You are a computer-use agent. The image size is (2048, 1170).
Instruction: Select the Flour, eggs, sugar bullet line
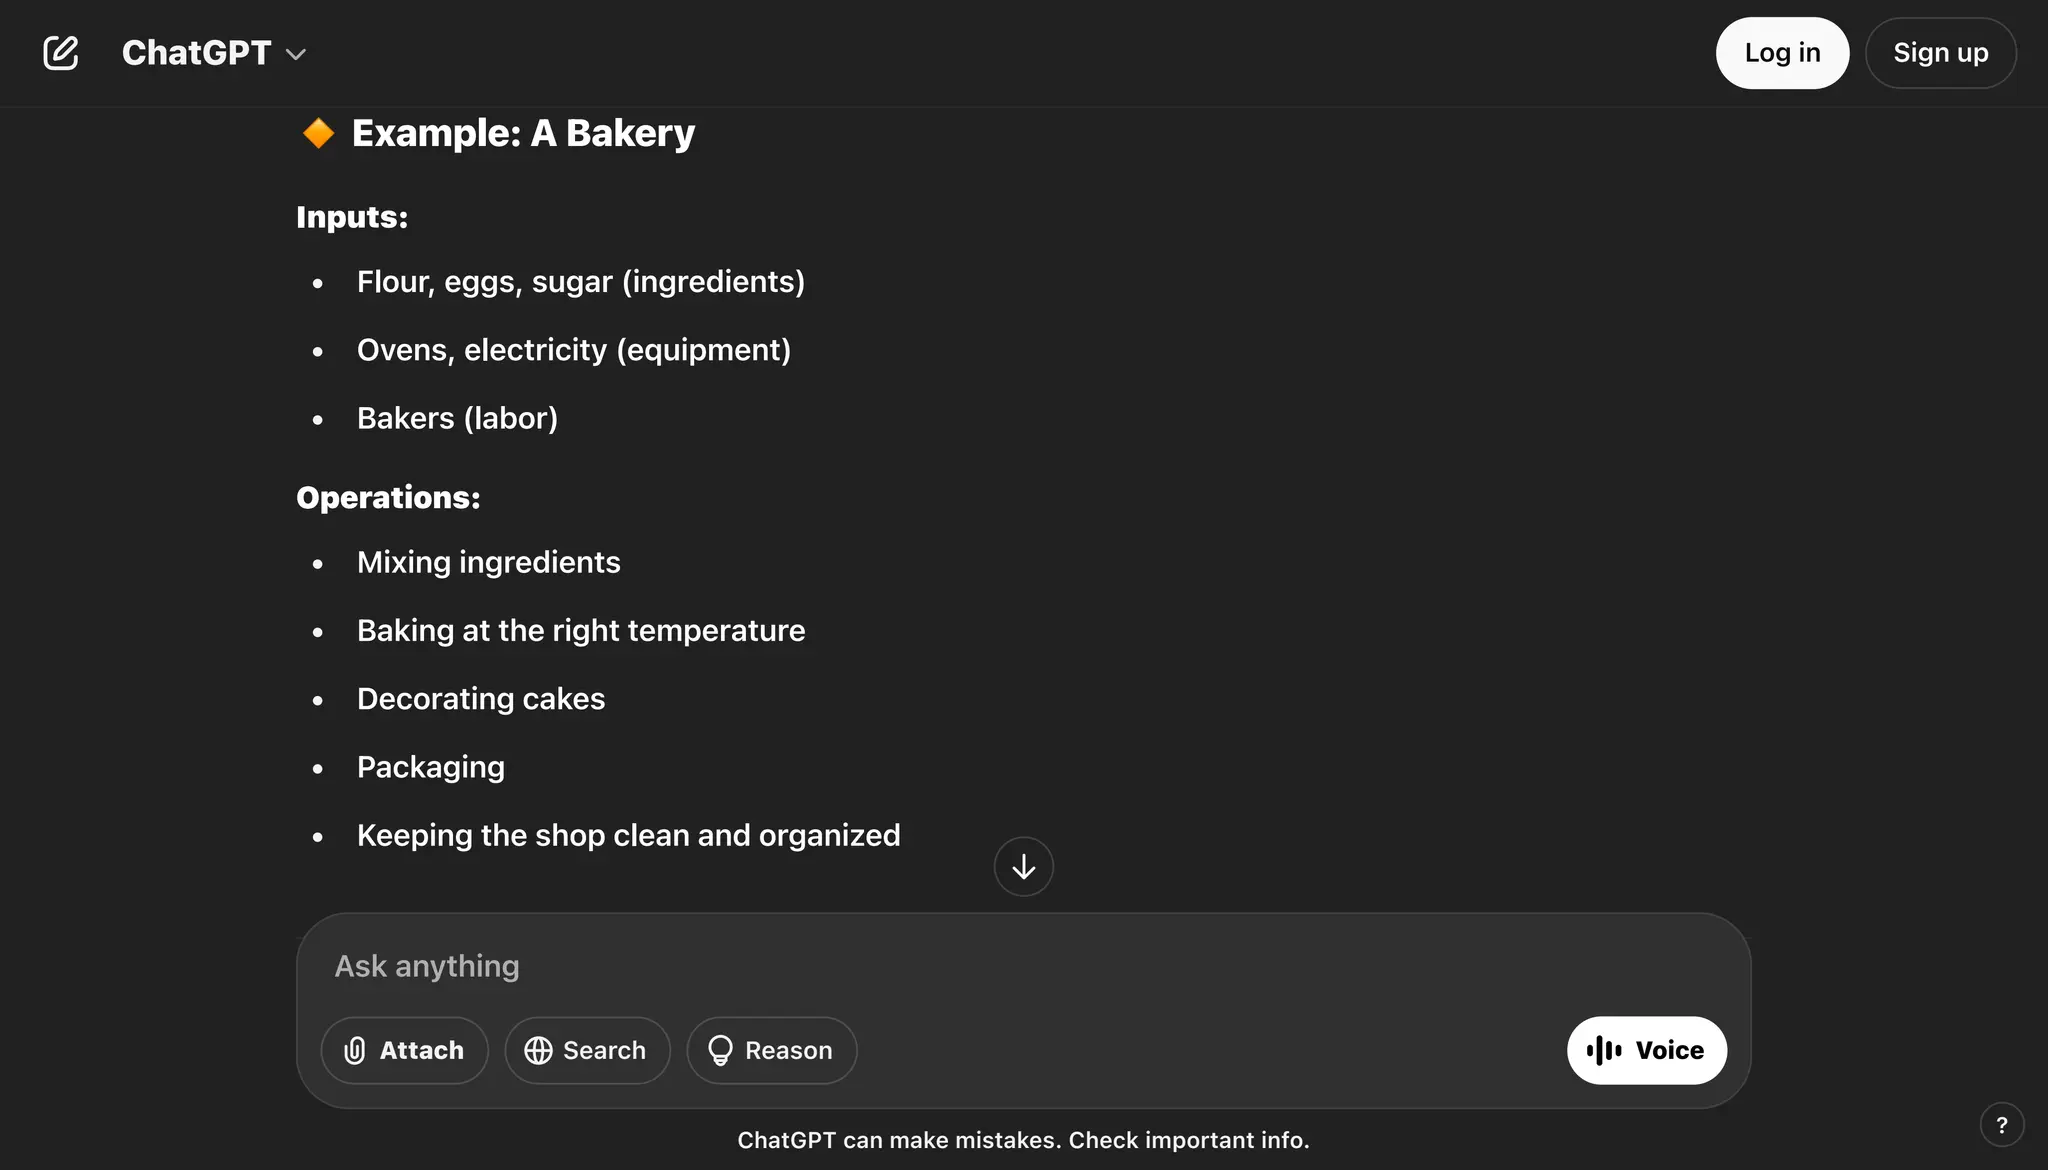580,282
